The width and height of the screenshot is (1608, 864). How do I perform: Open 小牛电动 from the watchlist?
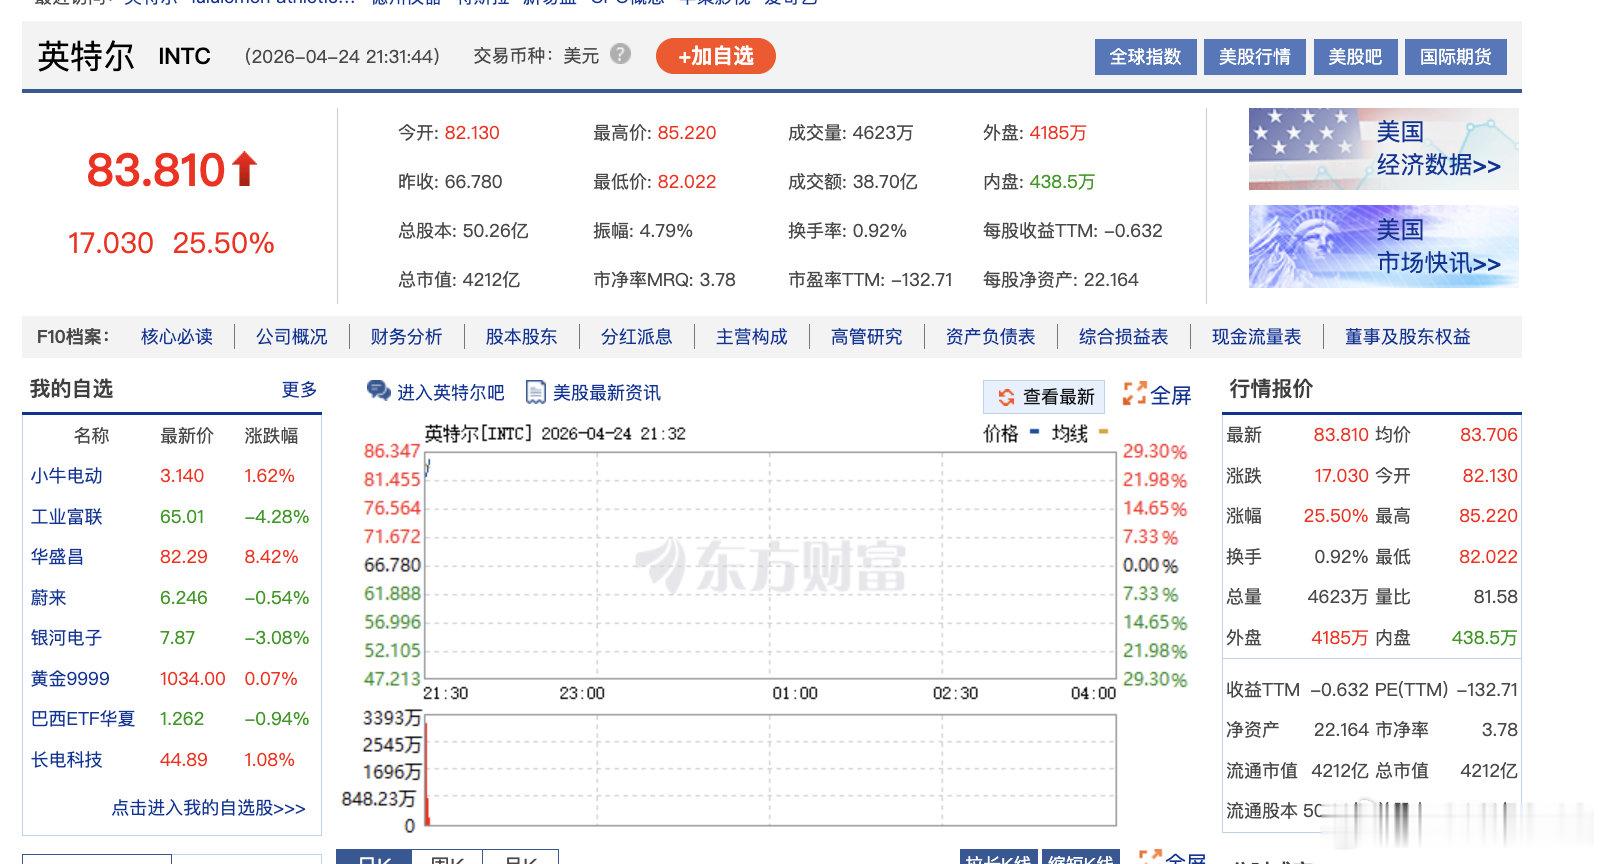point(67,476)
